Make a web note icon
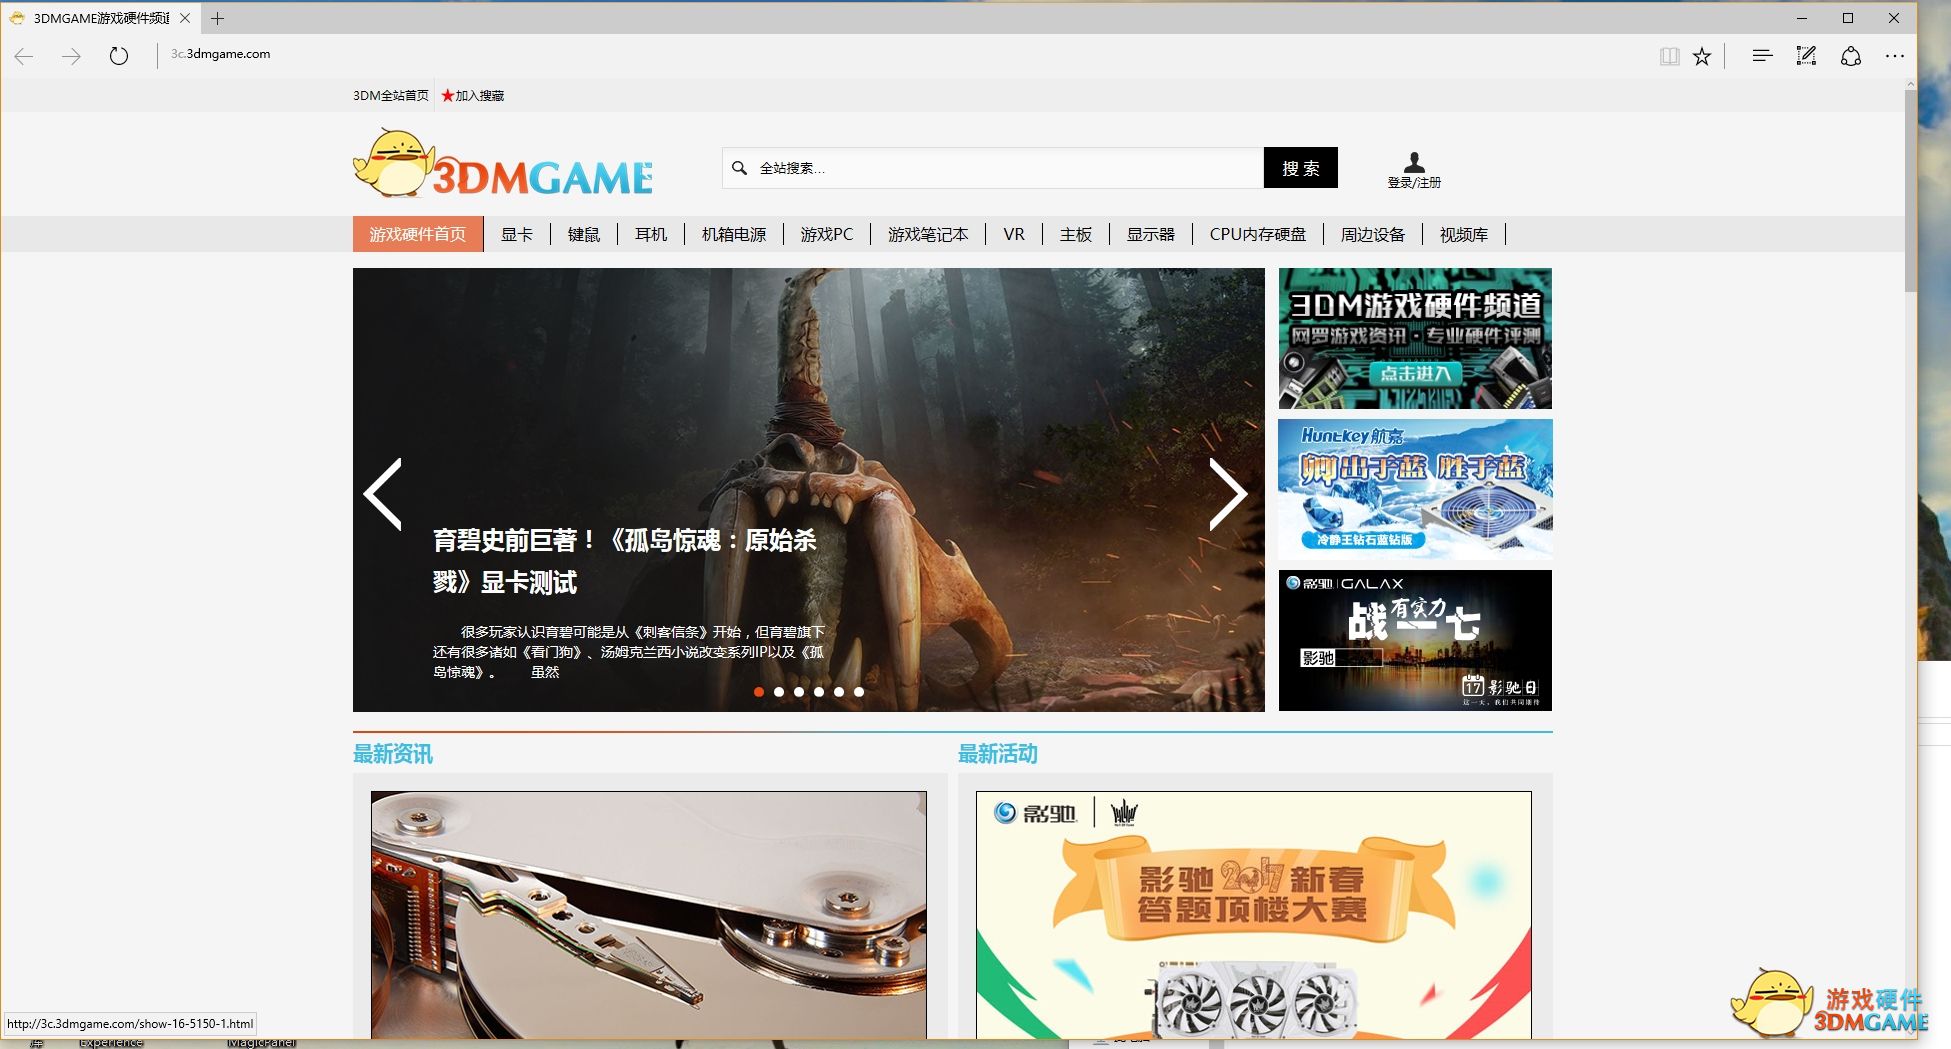The image size is (1951, 1049). [x=1806, y=56]
